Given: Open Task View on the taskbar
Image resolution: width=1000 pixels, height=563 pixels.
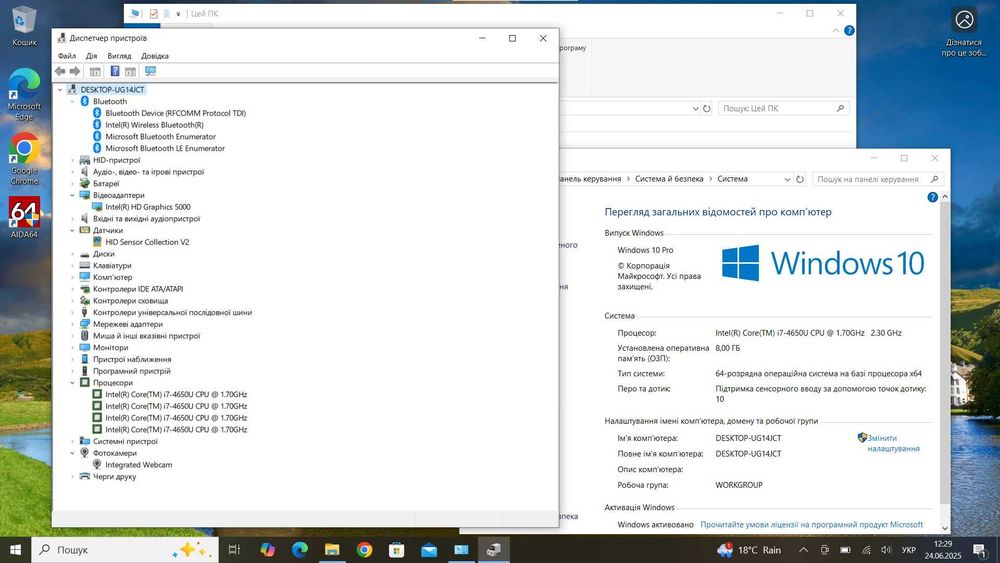Looking at the screenshot, I should pyautogui.click(x=234, y=550).
